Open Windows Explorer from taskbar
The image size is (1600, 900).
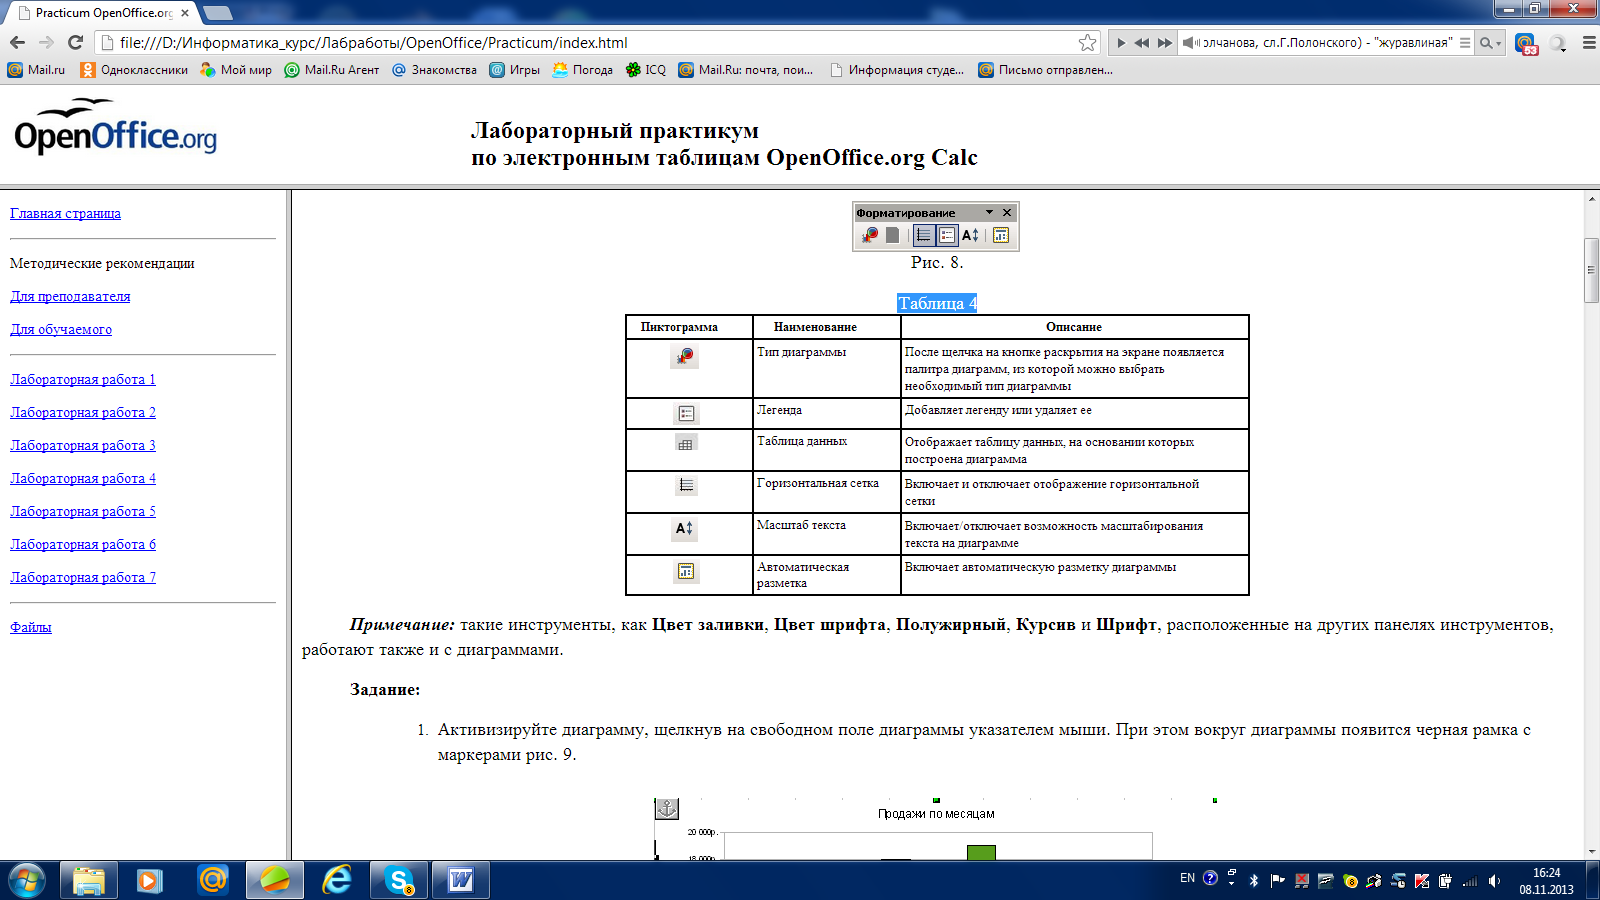coord(89,880)
